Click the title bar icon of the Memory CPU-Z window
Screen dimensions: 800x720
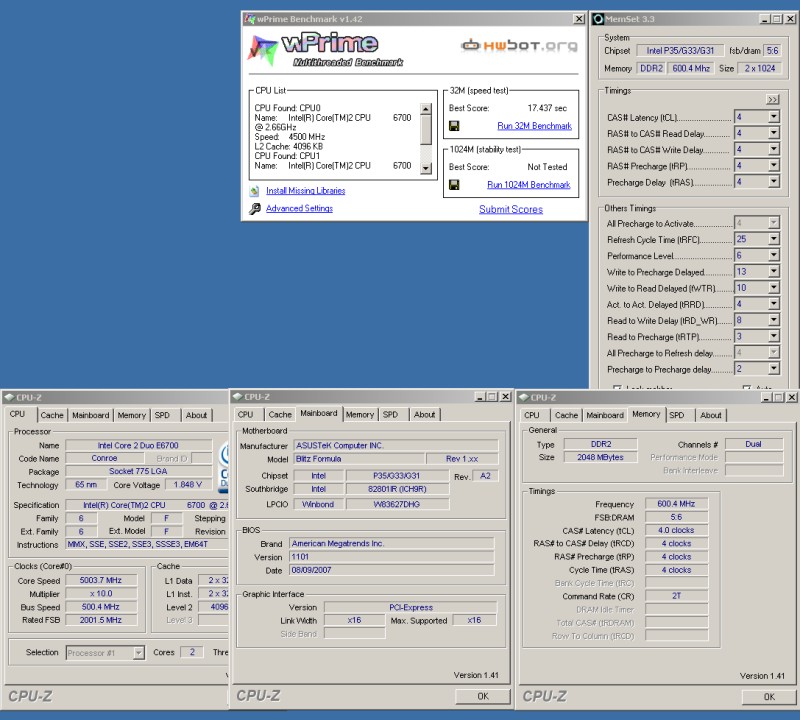point(523,397)
